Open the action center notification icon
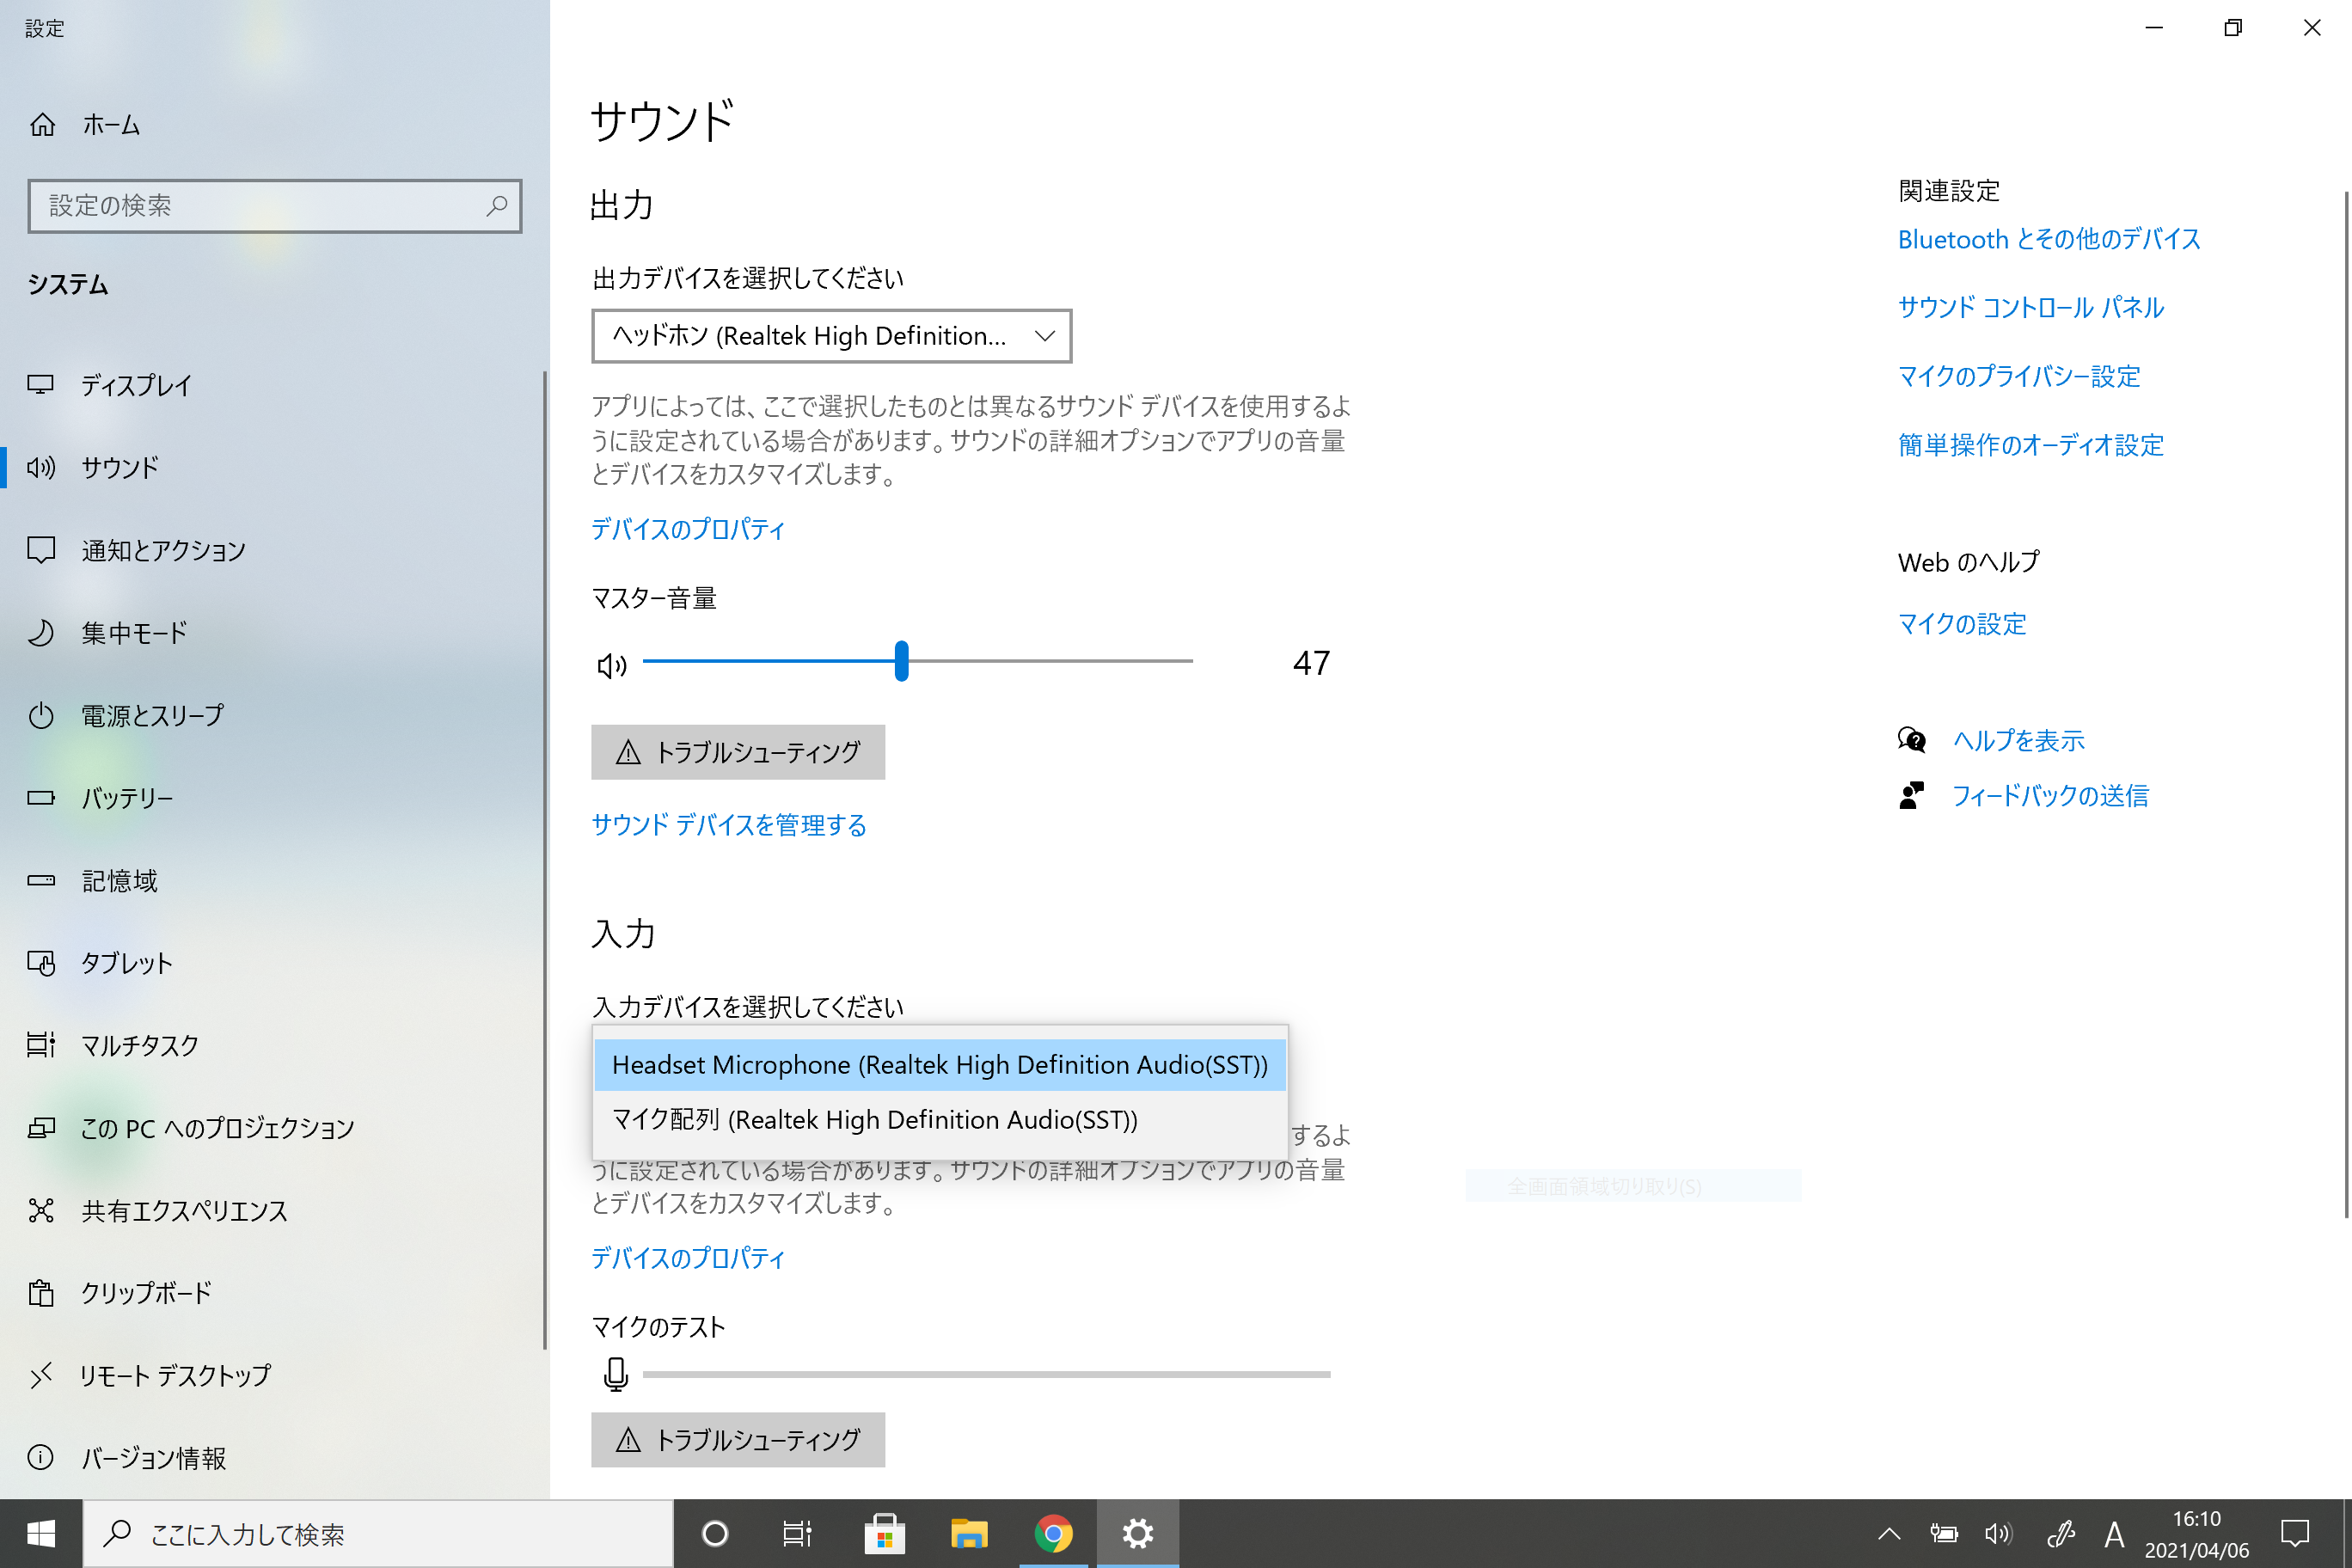 (x=2294, y=1533)
